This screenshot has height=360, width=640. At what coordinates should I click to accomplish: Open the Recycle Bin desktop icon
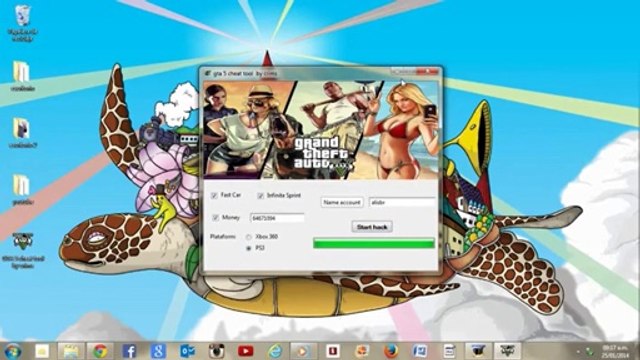click(22, 23)
